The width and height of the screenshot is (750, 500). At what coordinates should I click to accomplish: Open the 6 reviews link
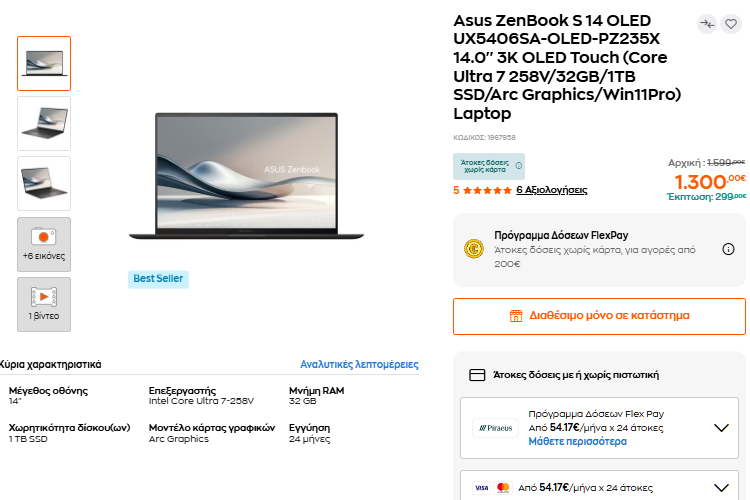[551, 190]
